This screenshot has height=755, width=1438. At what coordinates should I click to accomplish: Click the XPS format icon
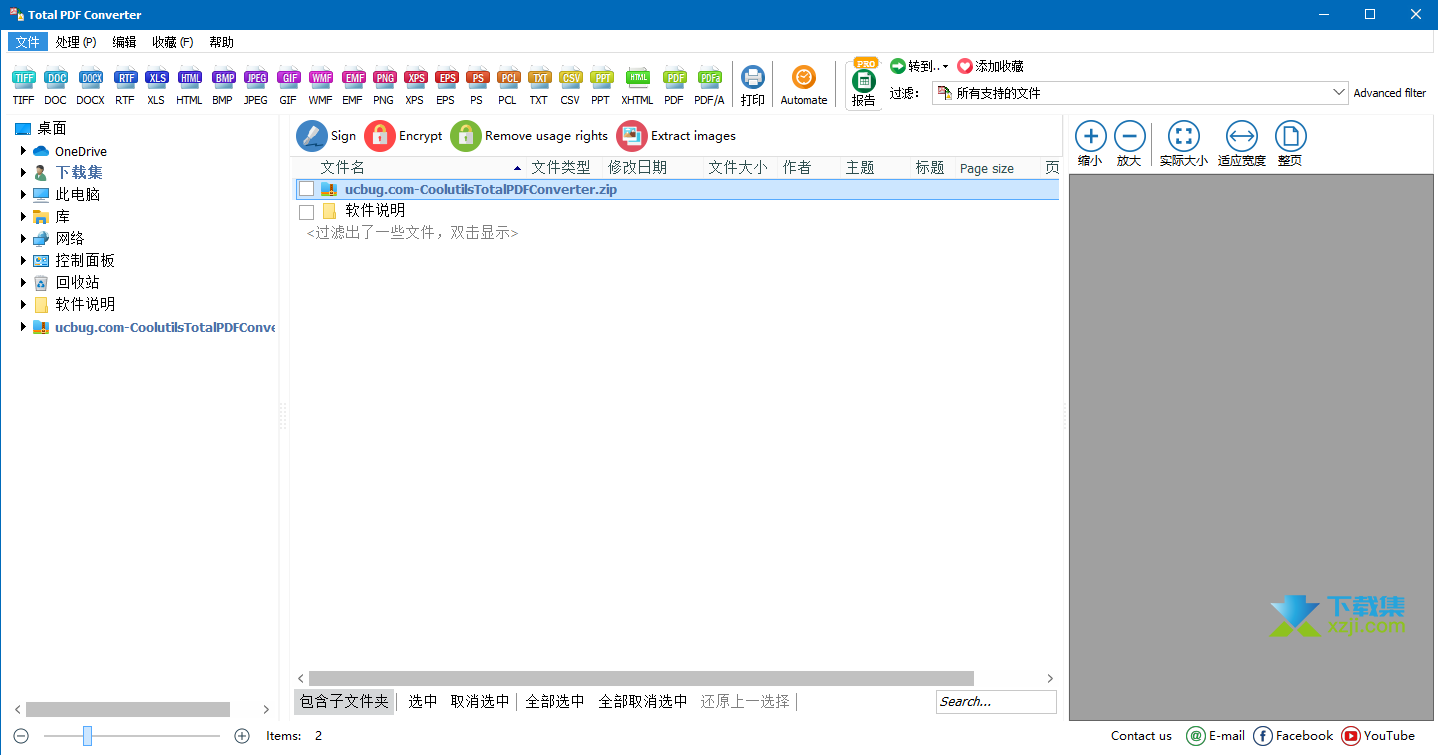[x=415, y=78]
